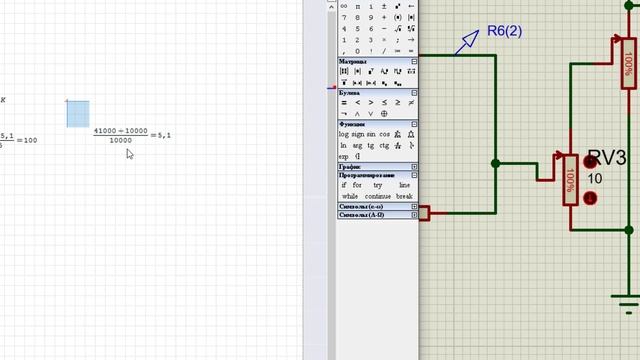This screenshot has width=640, height=360.
Task: Insert the continue statement
Action: pos(378,196)
